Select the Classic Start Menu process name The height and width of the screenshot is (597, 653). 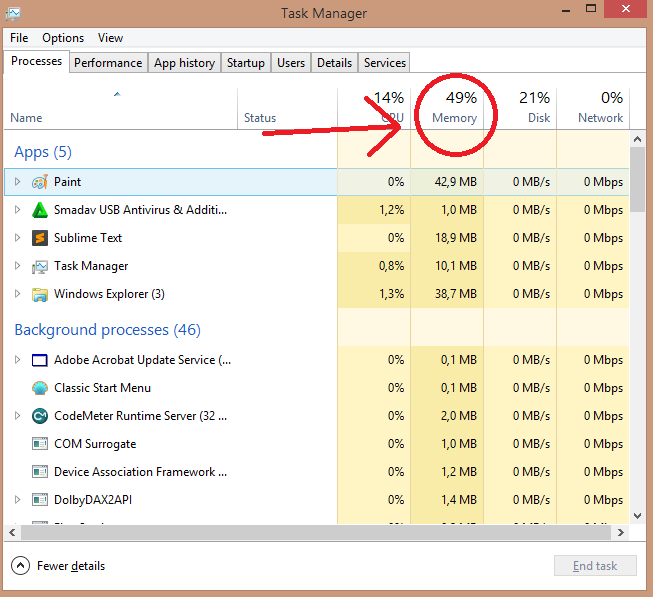pos(102,388)
